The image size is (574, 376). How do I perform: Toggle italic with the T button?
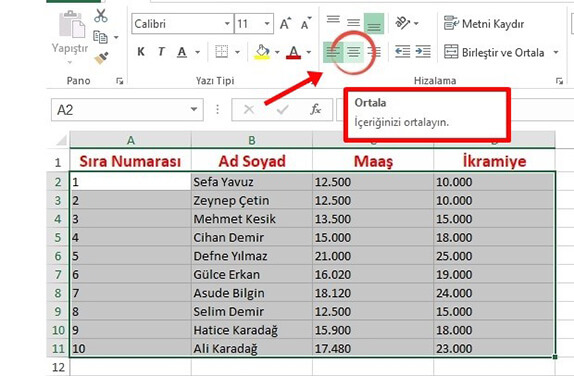point(161,52)
